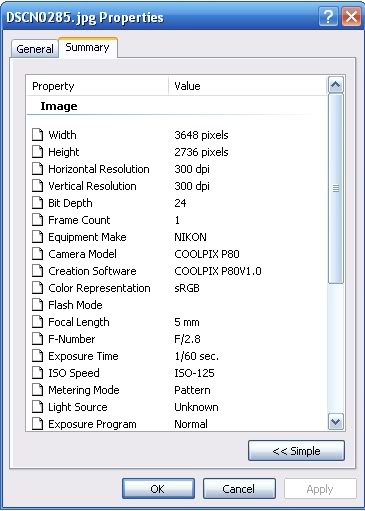This screenshot has width=365, height=511.
Task: Click the Horizontal Resolution 300 dpi value
Action: (192, 169)
